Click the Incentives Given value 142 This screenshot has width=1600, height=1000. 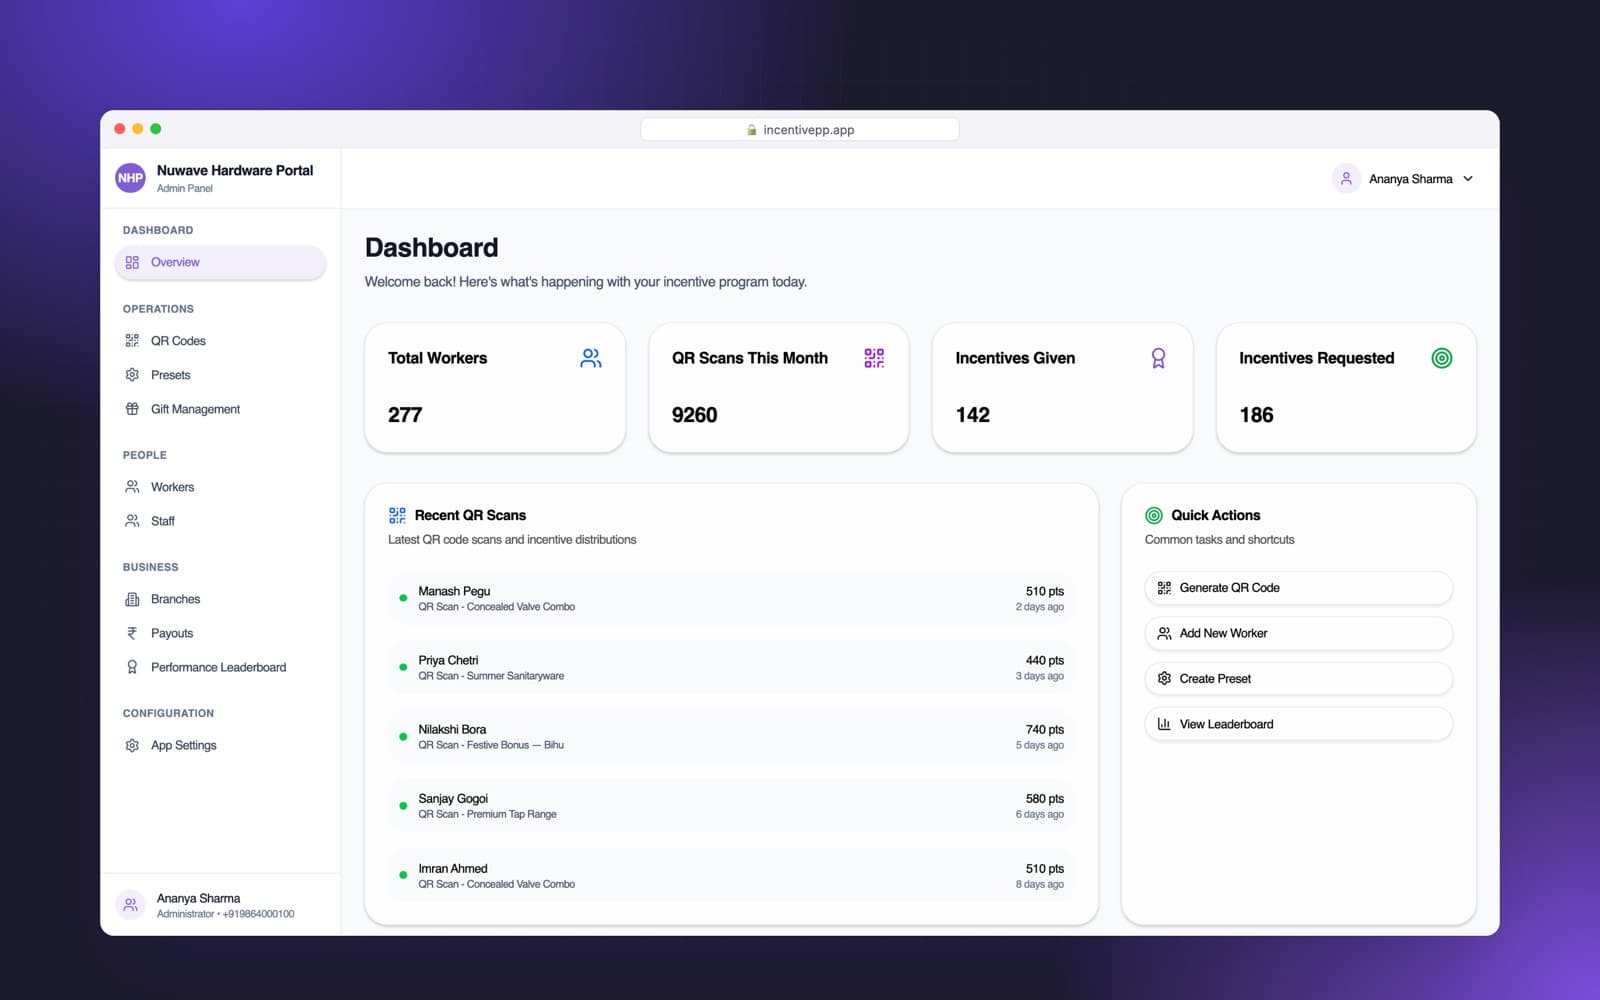973,415
